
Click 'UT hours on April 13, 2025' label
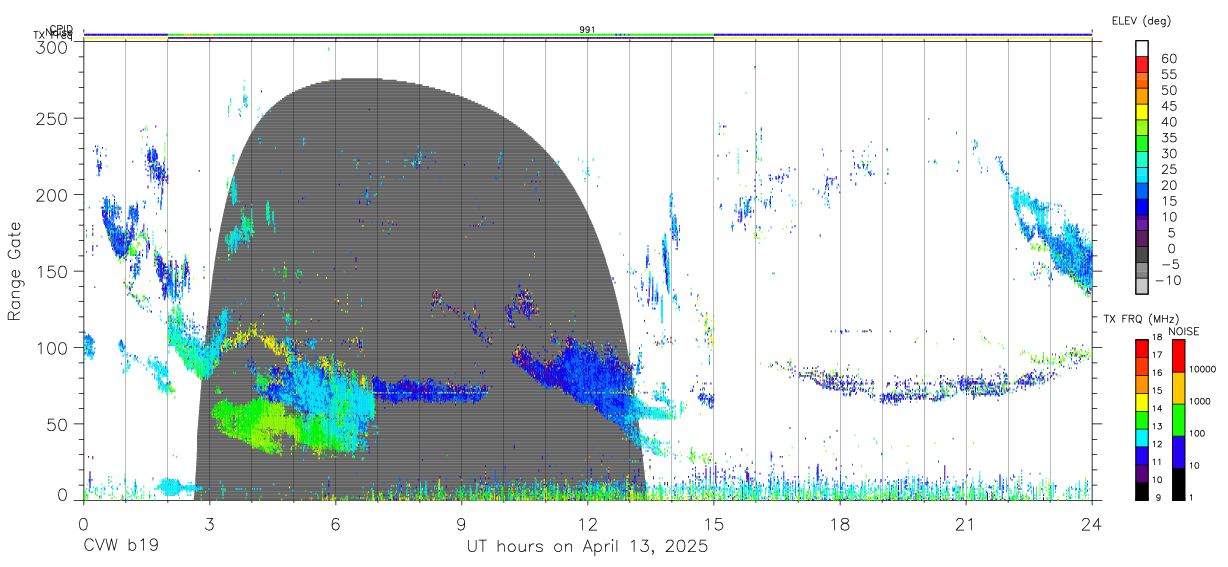tap(587, 547)
